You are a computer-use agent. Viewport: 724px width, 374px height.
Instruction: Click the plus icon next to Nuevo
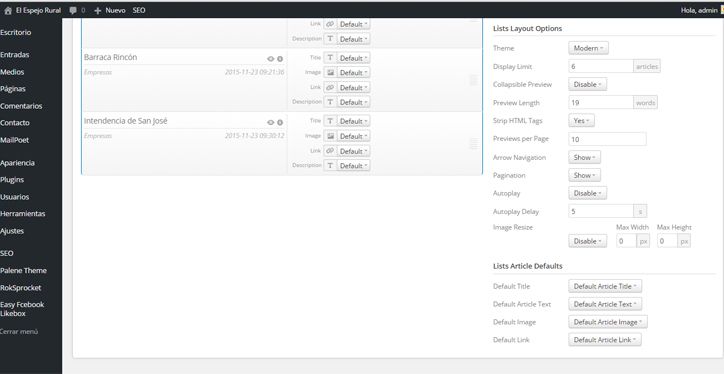coord(97,10)
